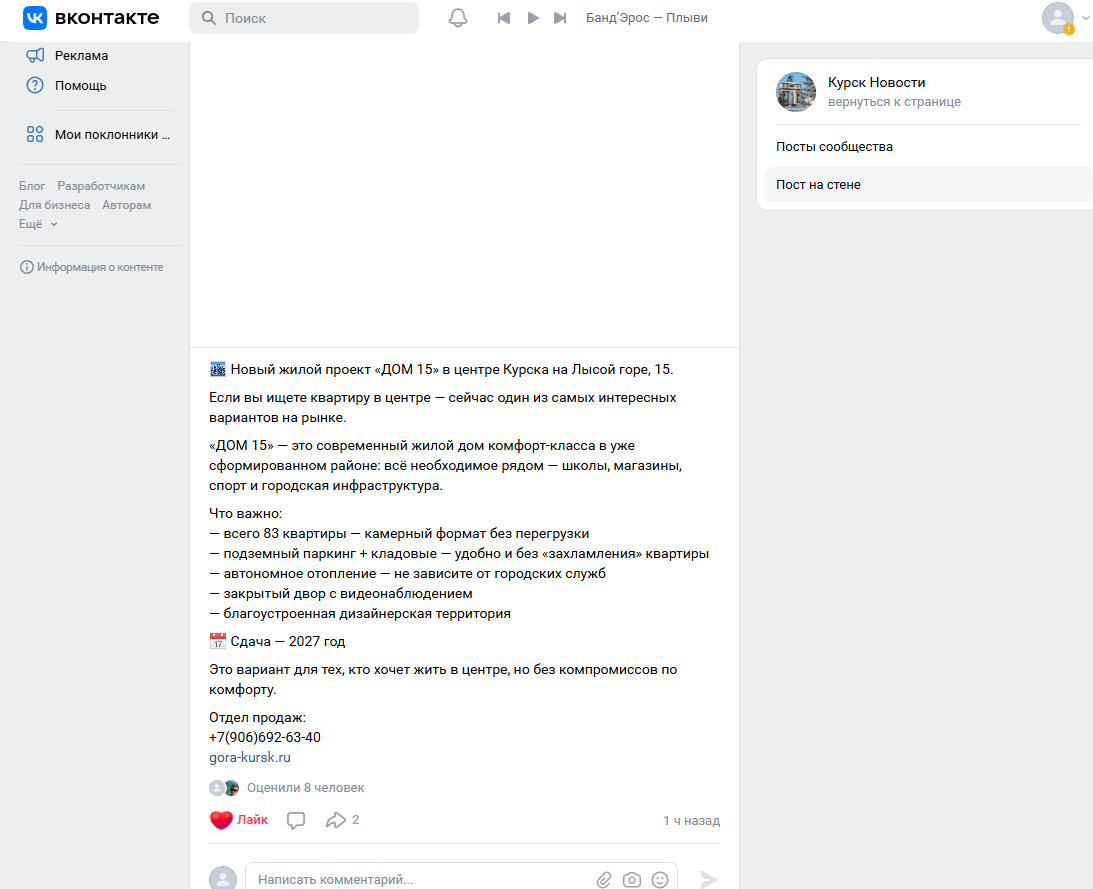Play the current music track
Viewport: 1093px width, 889px height.
click(x=533, y=18)
